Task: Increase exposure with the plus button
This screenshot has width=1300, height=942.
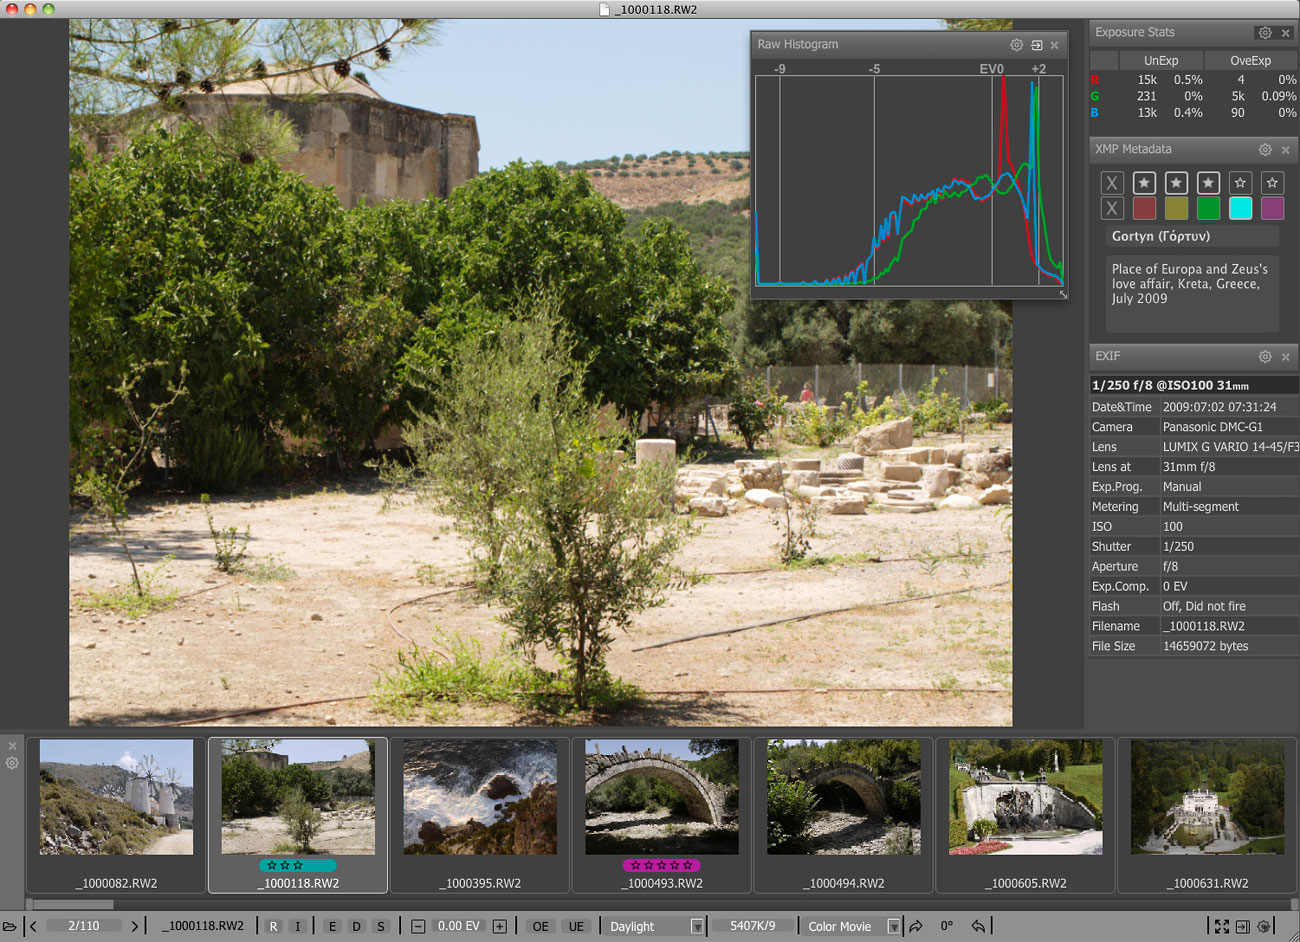Action: tap(499, 927)
